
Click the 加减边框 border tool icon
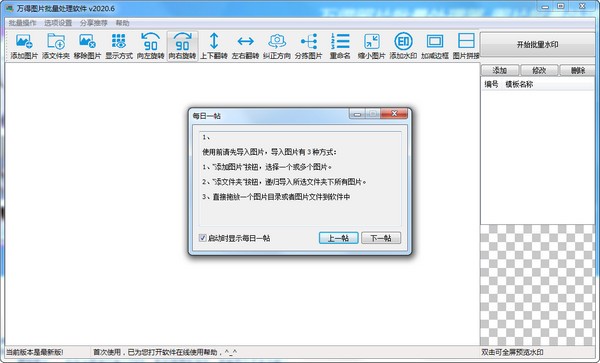point(435,46)
